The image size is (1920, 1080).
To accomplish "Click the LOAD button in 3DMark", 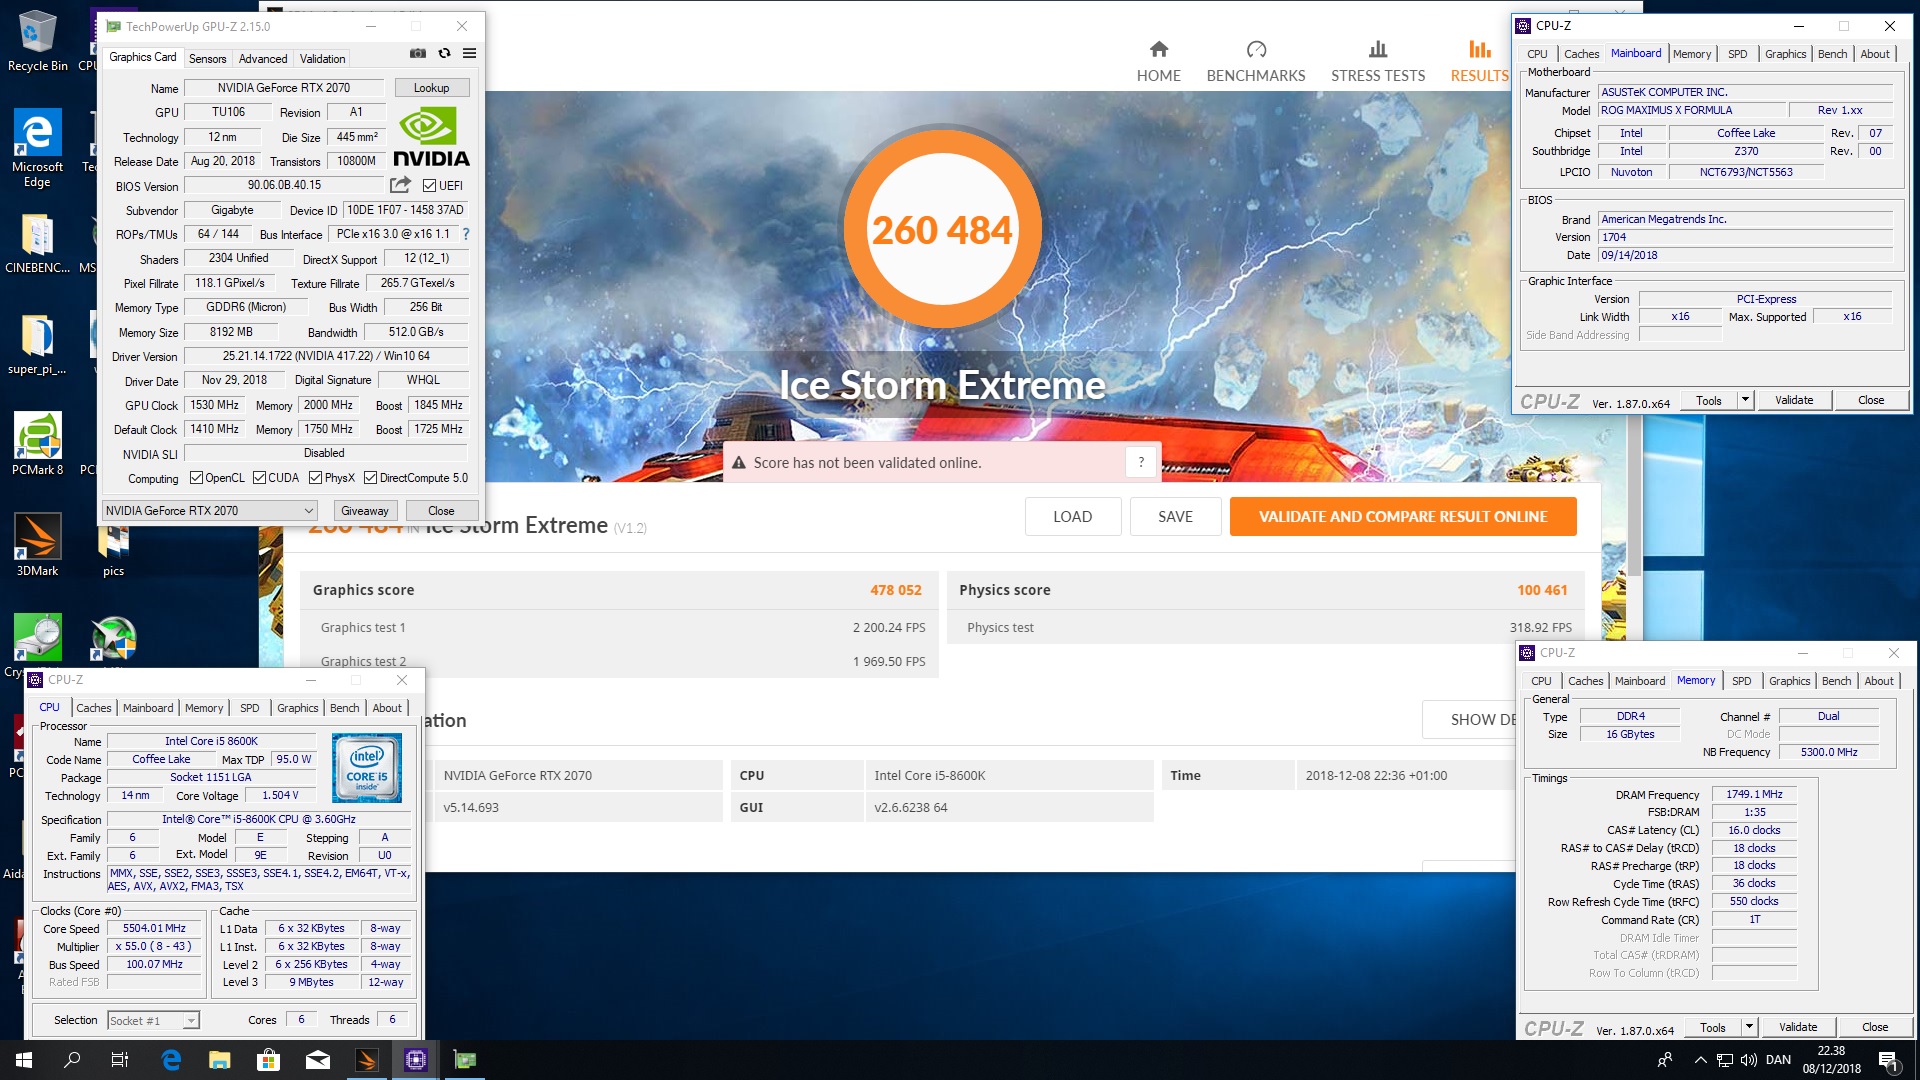I will click(1072, 517).
